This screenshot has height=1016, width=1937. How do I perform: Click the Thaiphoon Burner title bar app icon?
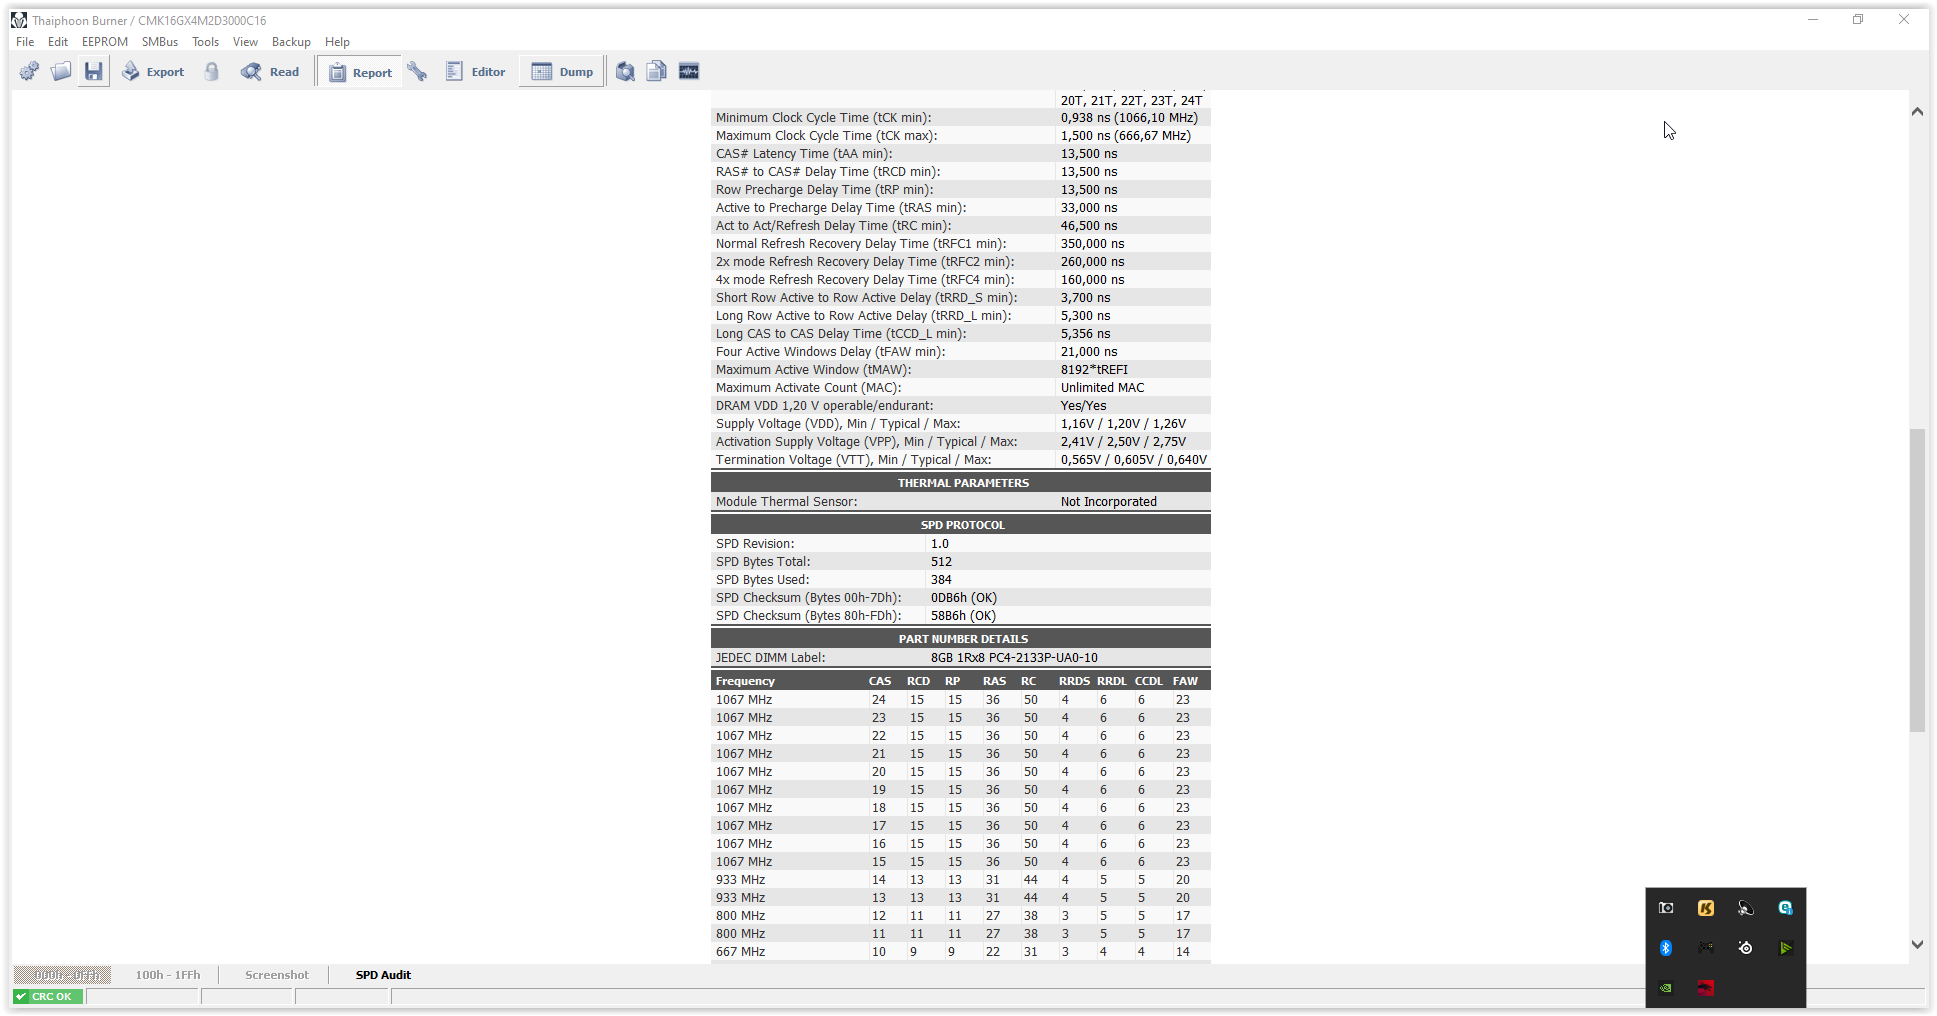click(19, 20)
